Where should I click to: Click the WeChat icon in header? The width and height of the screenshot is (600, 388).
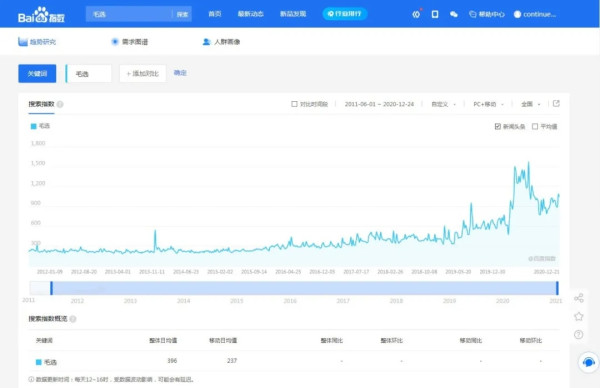pos(454,14)
